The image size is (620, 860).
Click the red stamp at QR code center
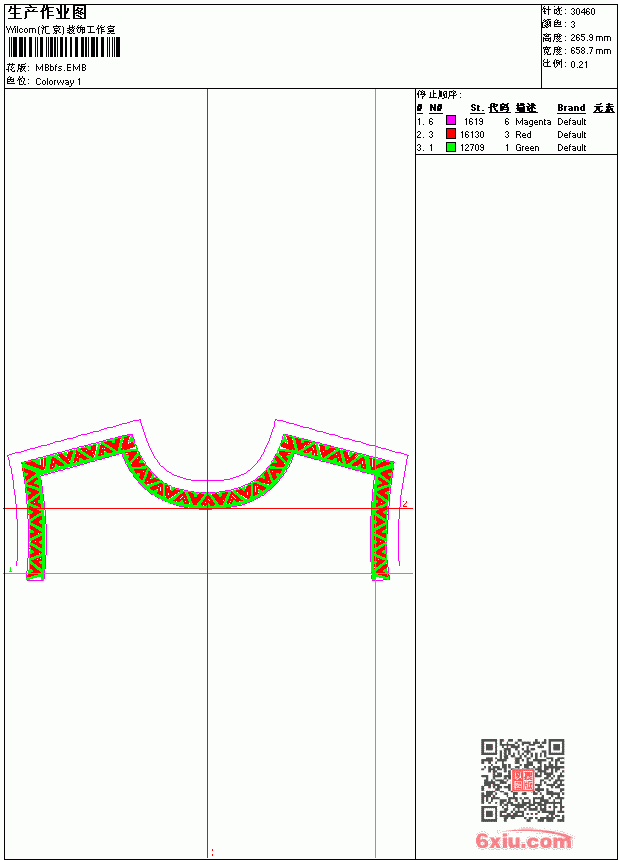coord(523,780)
